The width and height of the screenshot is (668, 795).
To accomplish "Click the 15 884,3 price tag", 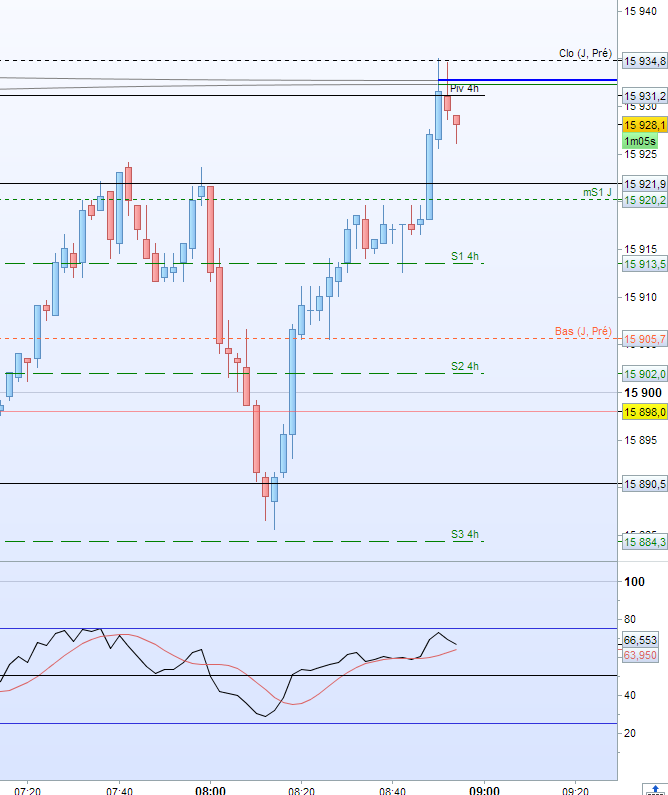I will coord(645,542).
